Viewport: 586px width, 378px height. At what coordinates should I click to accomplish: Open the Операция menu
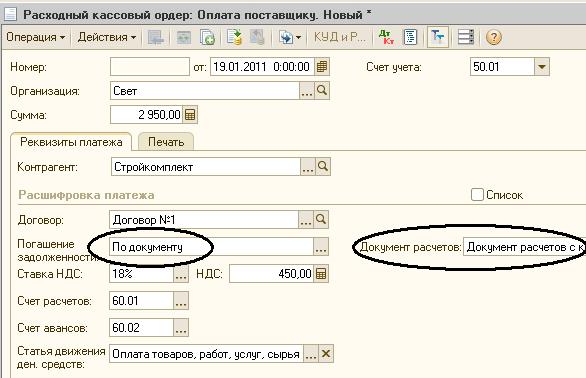coord(36,37)
